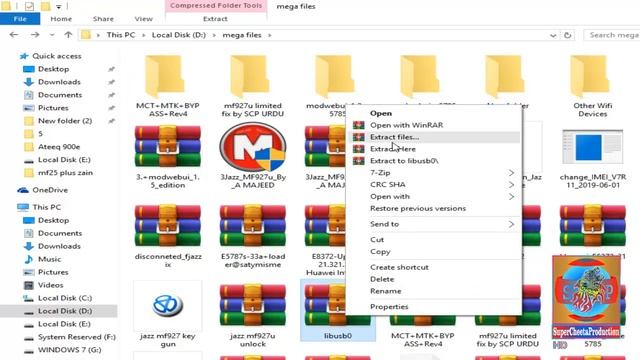Image resolution: width=640 pixels, height=360 pixels.
Task: Select Local Disk (D:) in sidebar
Action: click(x=65, y=311)
